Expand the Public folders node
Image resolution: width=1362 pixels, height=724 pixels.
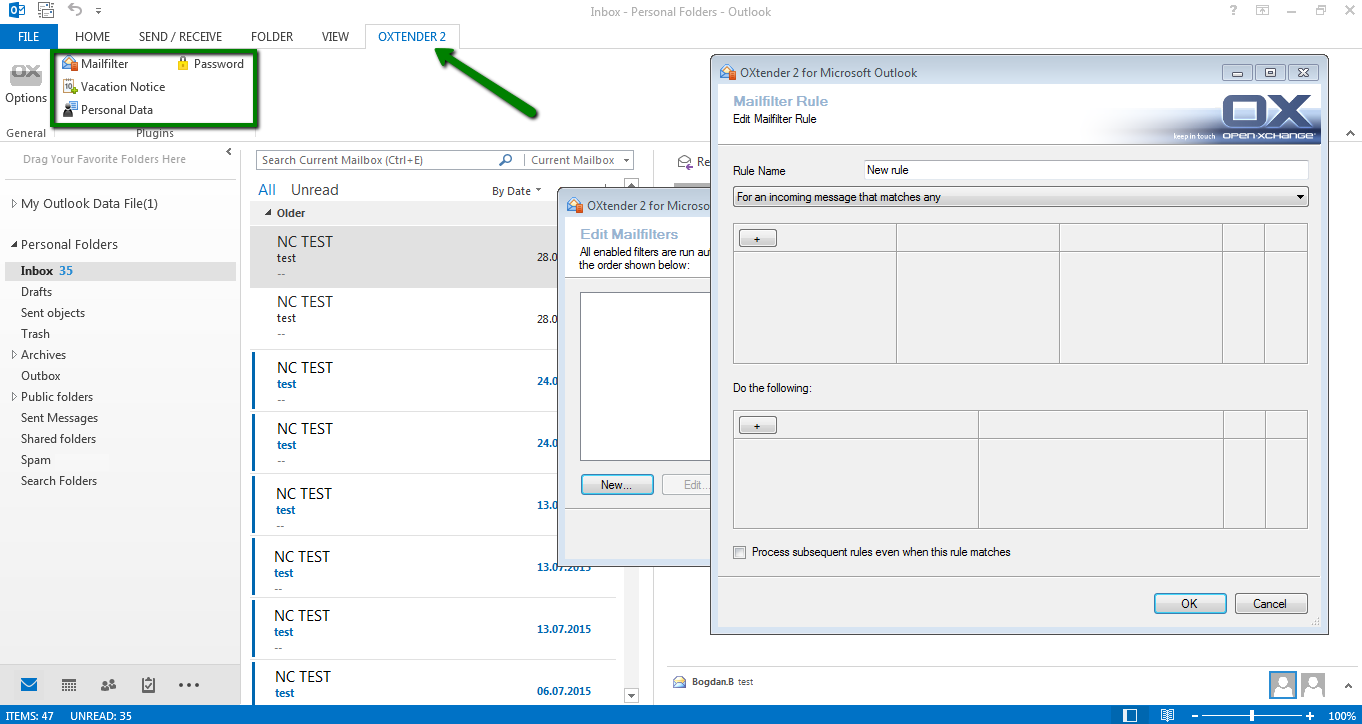(14, 397)
